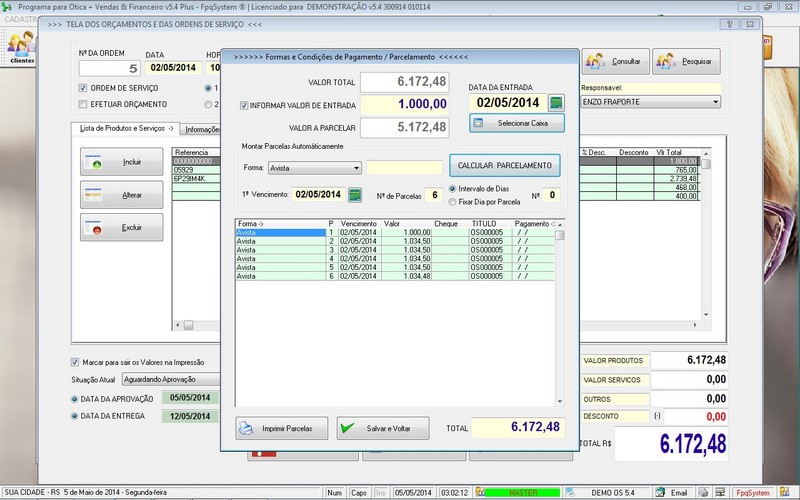The image size is (800, 500).
Task: Uncheck the Ordem de Serviço checkbox
Action: (83, 87)
